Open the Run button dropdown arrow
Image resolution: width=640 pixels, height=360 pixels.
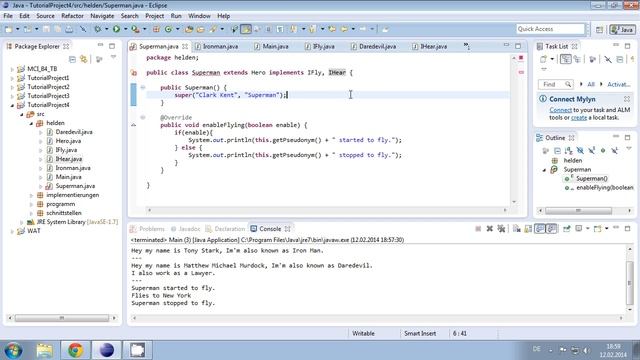tap(125, 29)
